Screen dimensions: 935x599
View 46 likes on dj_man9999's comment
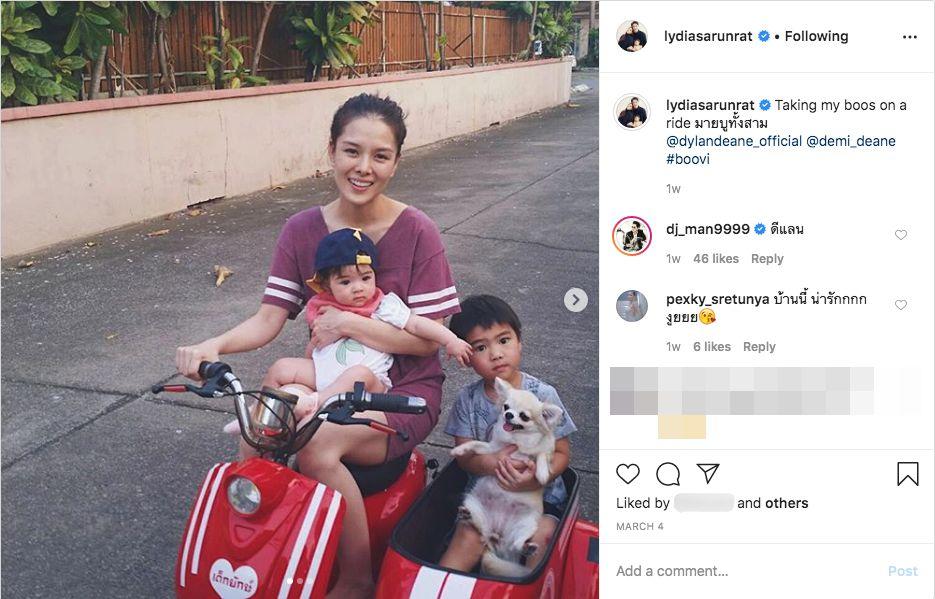pyautogui.click(x=716, y=259)
